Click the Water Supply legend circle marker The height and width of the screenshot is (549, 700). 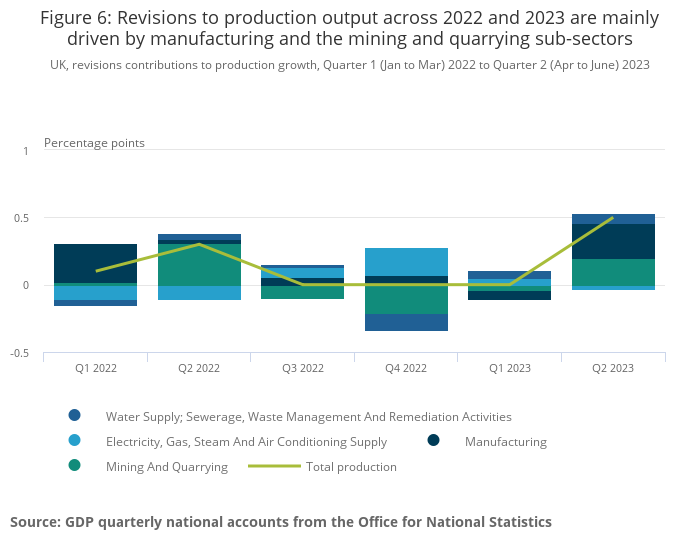coord(74,416)
